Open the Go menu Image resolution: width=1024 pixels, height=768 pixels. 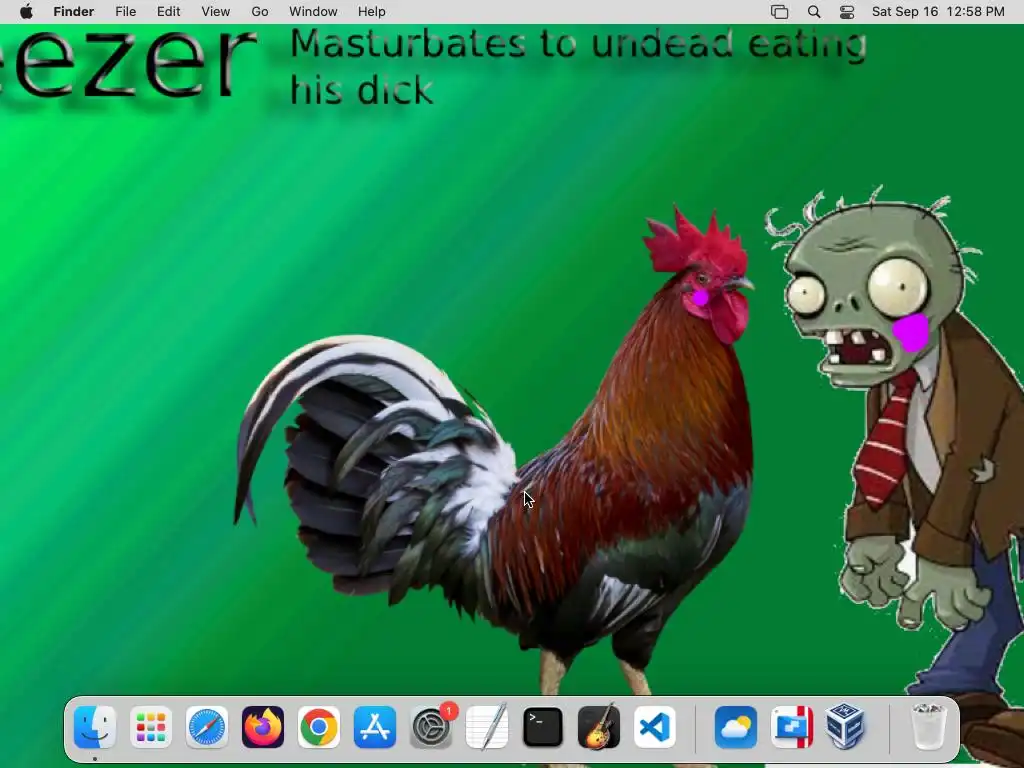click(x=260, y=12)
